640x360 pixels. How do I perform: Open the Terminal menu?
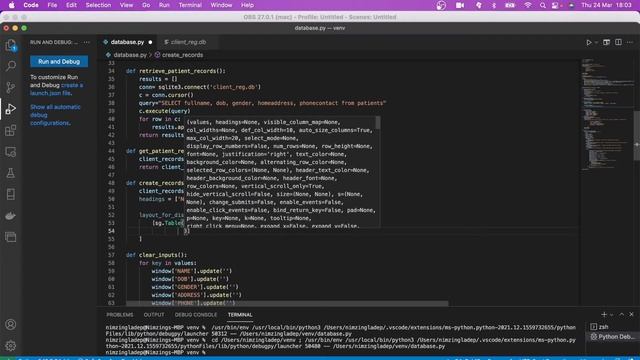pos(190,5)
